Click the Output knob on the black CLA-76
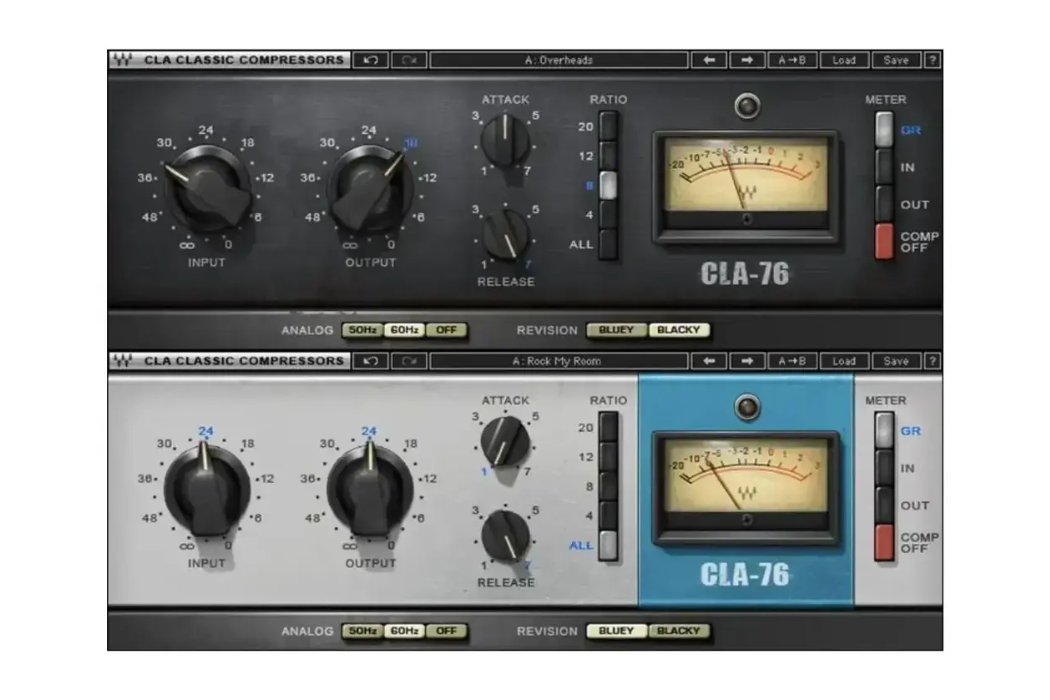This screenshot has height=700, width=1050. [370, 189]
